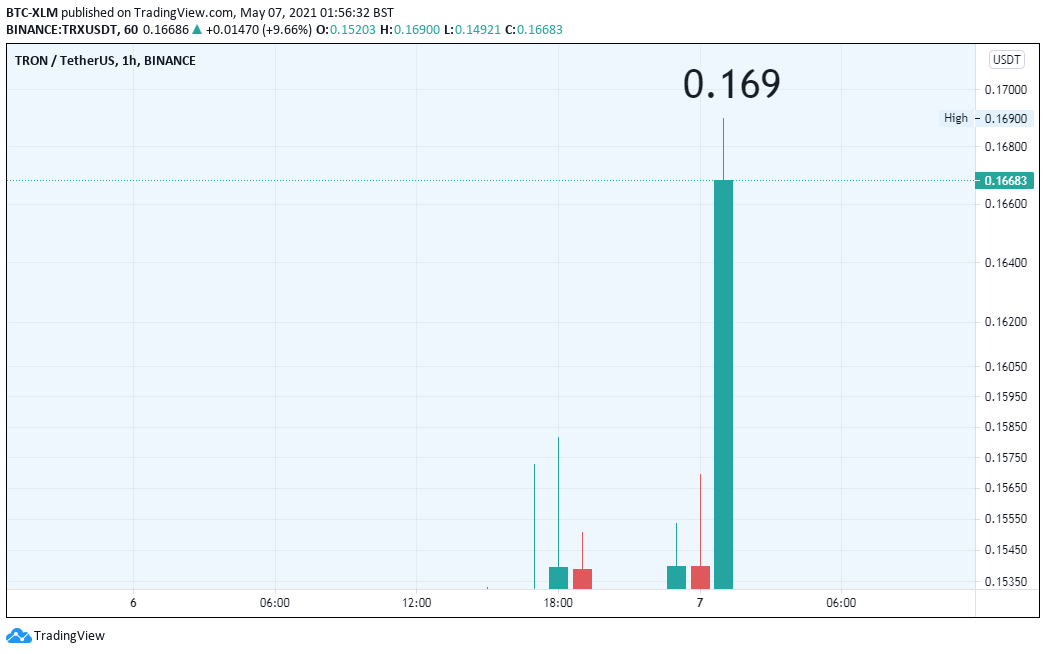Click the tall green candle at 7
This screenshot has width=1046, height=654.
pyautogui.click(x=723, y=384)
